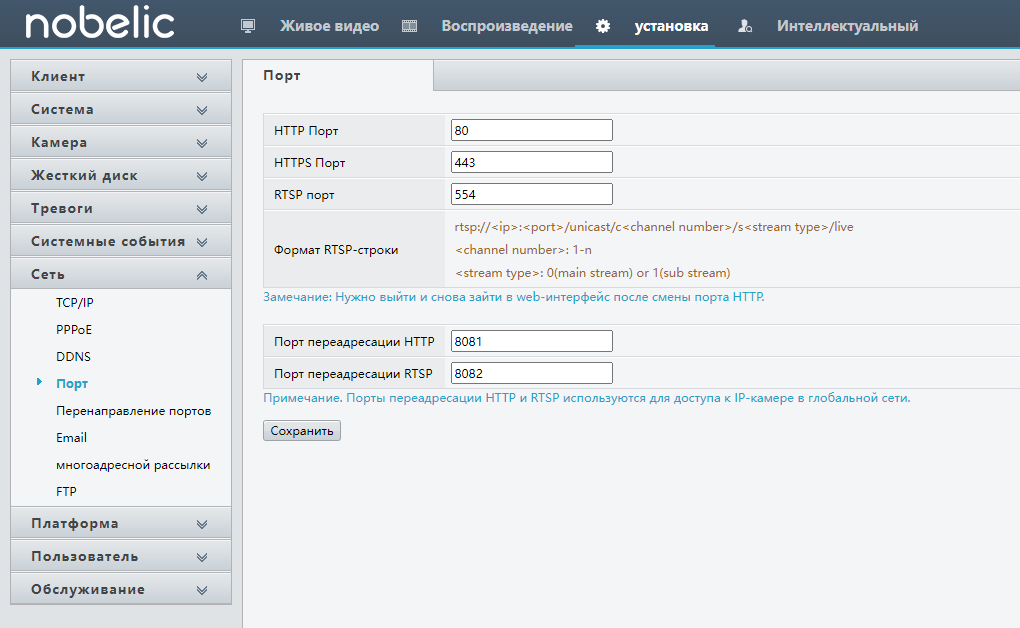Open the FTP settings page
Viewport: 1020px width, 628px height.
pos(66,492)
